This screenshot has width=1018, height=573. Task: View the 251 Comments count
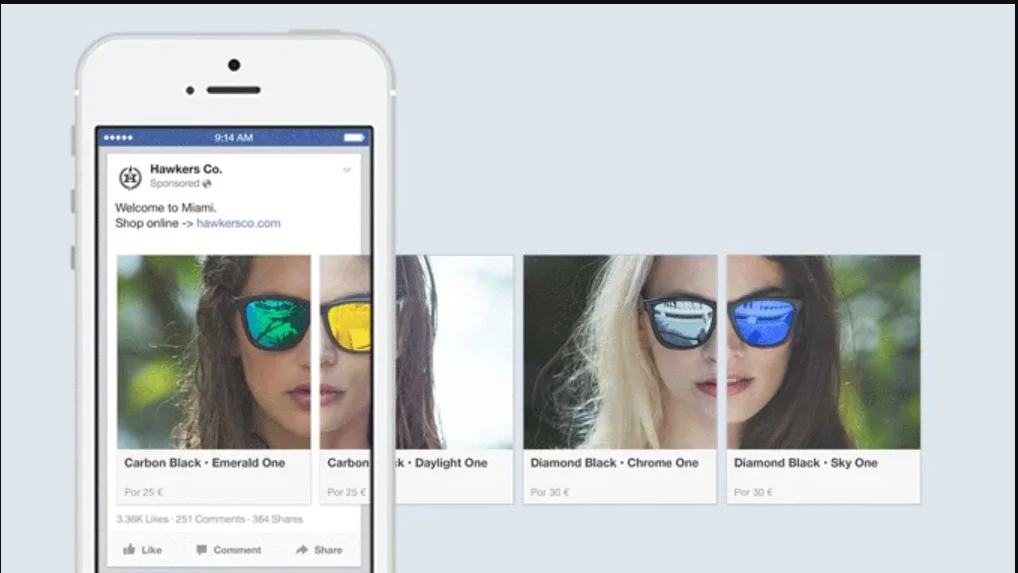(210, 519)
